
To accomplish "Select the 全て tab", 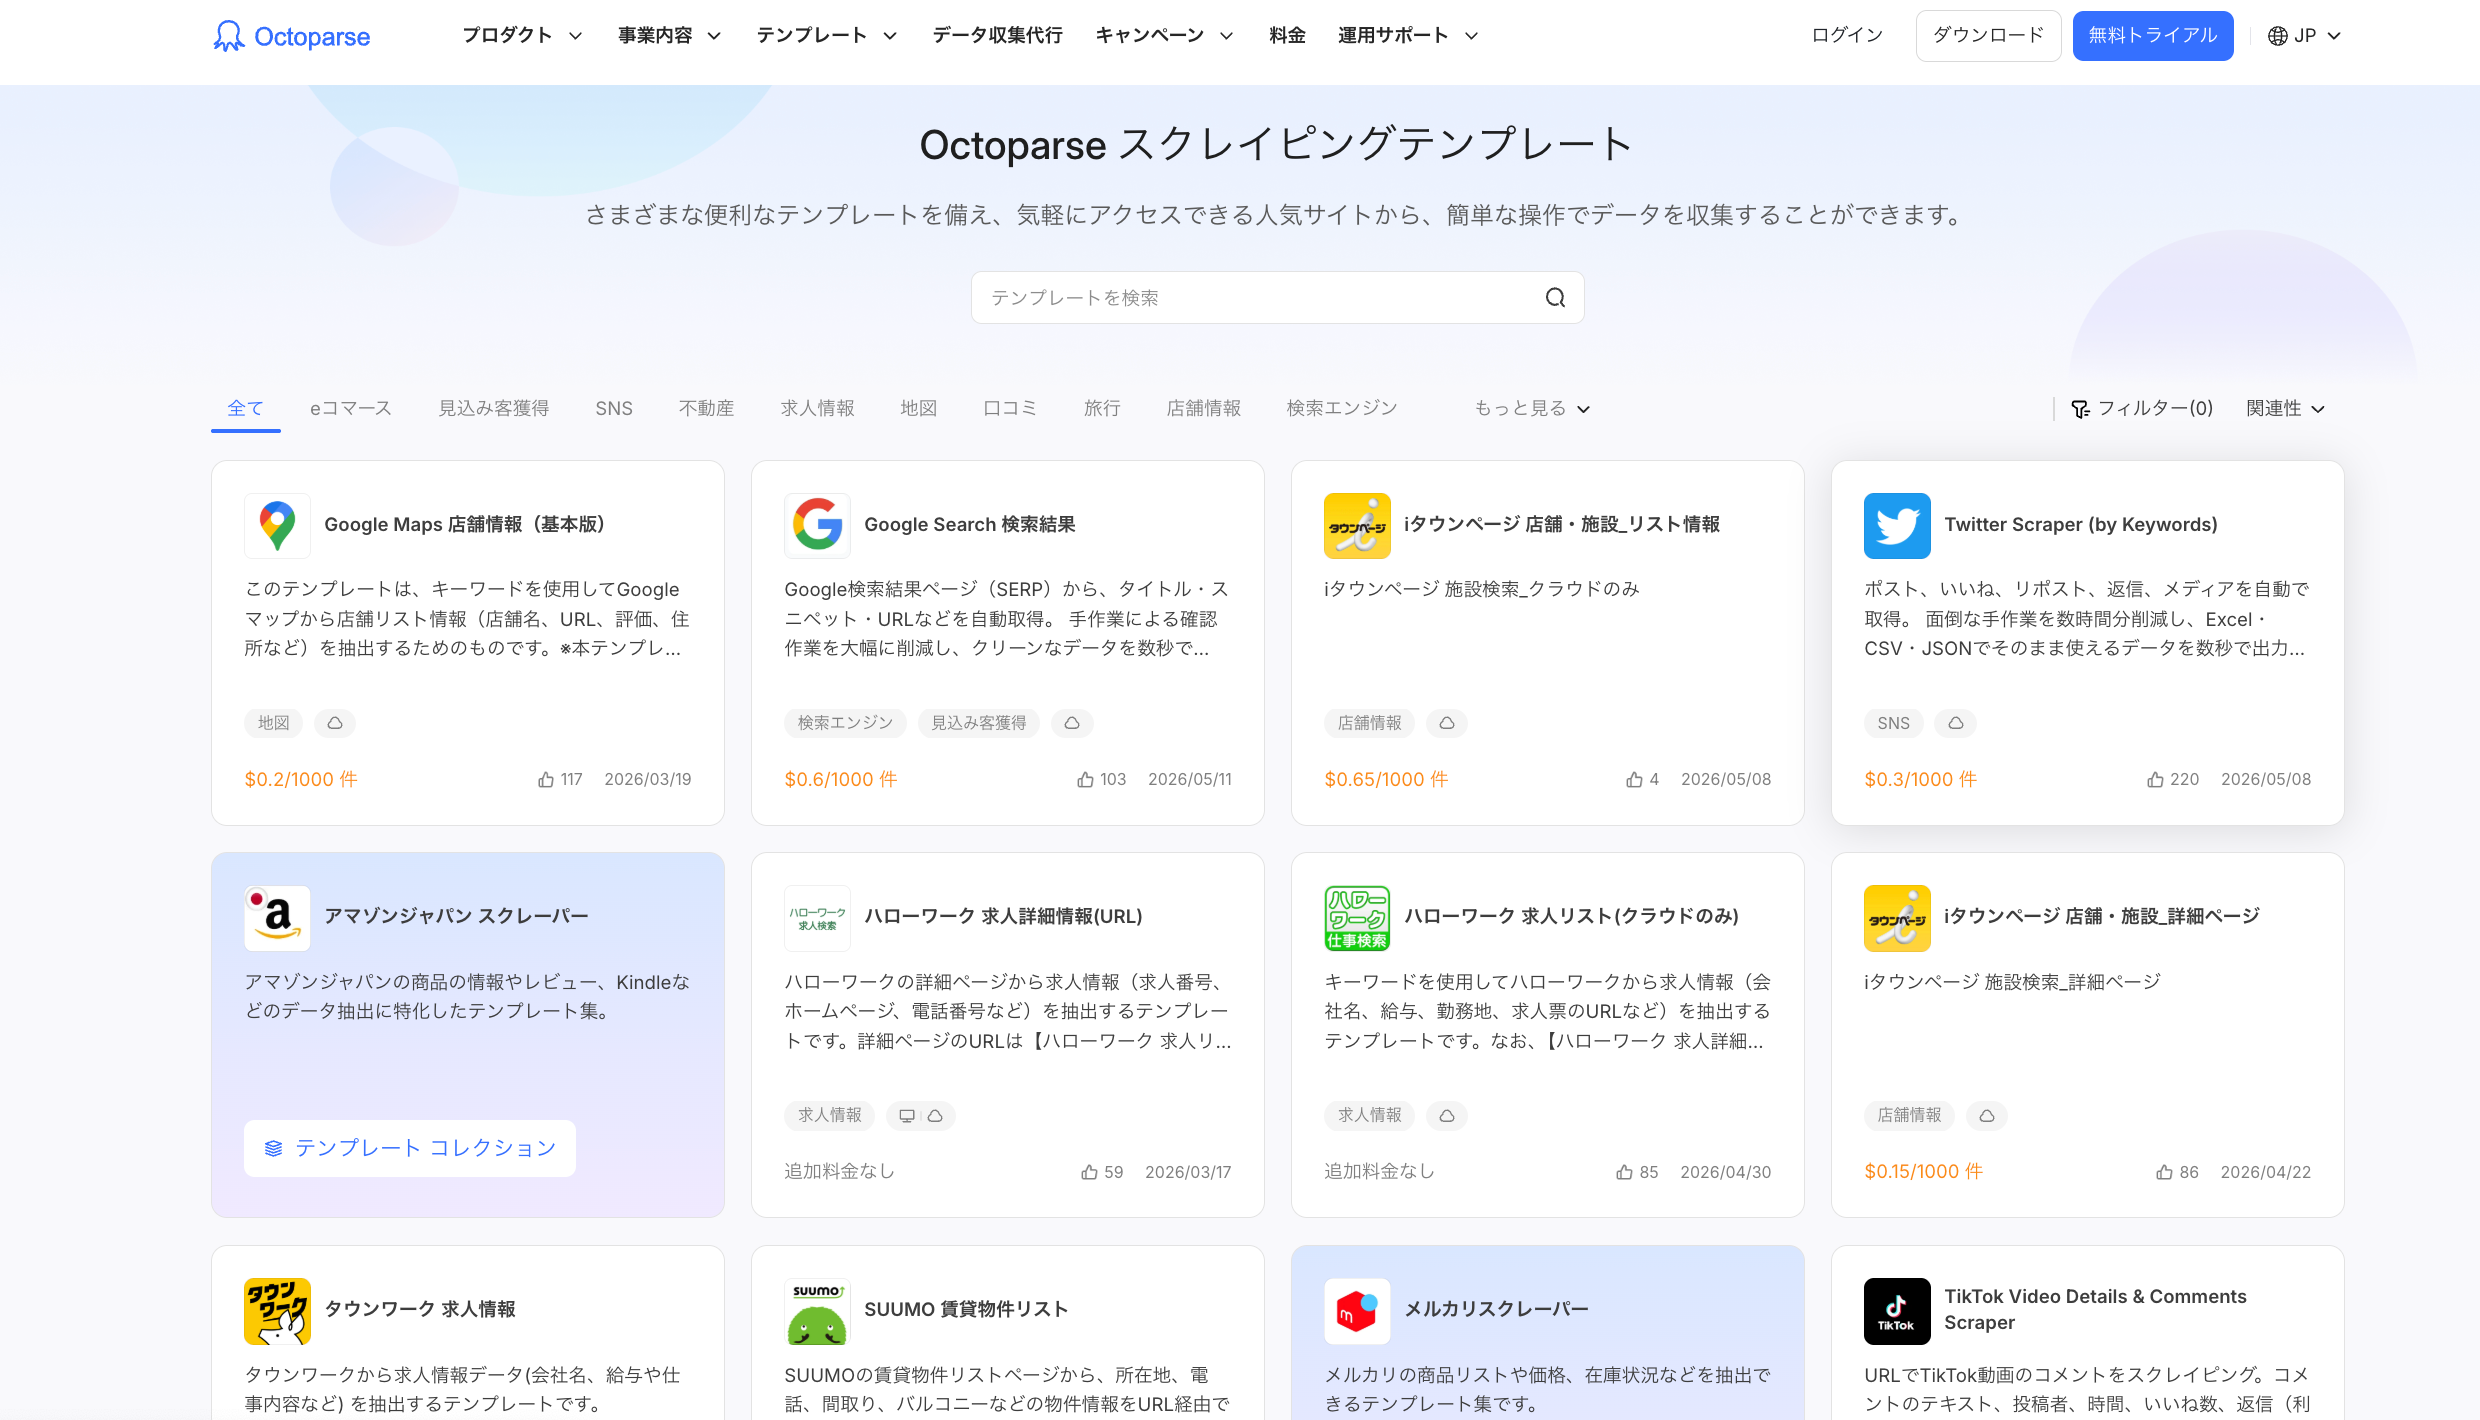I will (245, 408).
